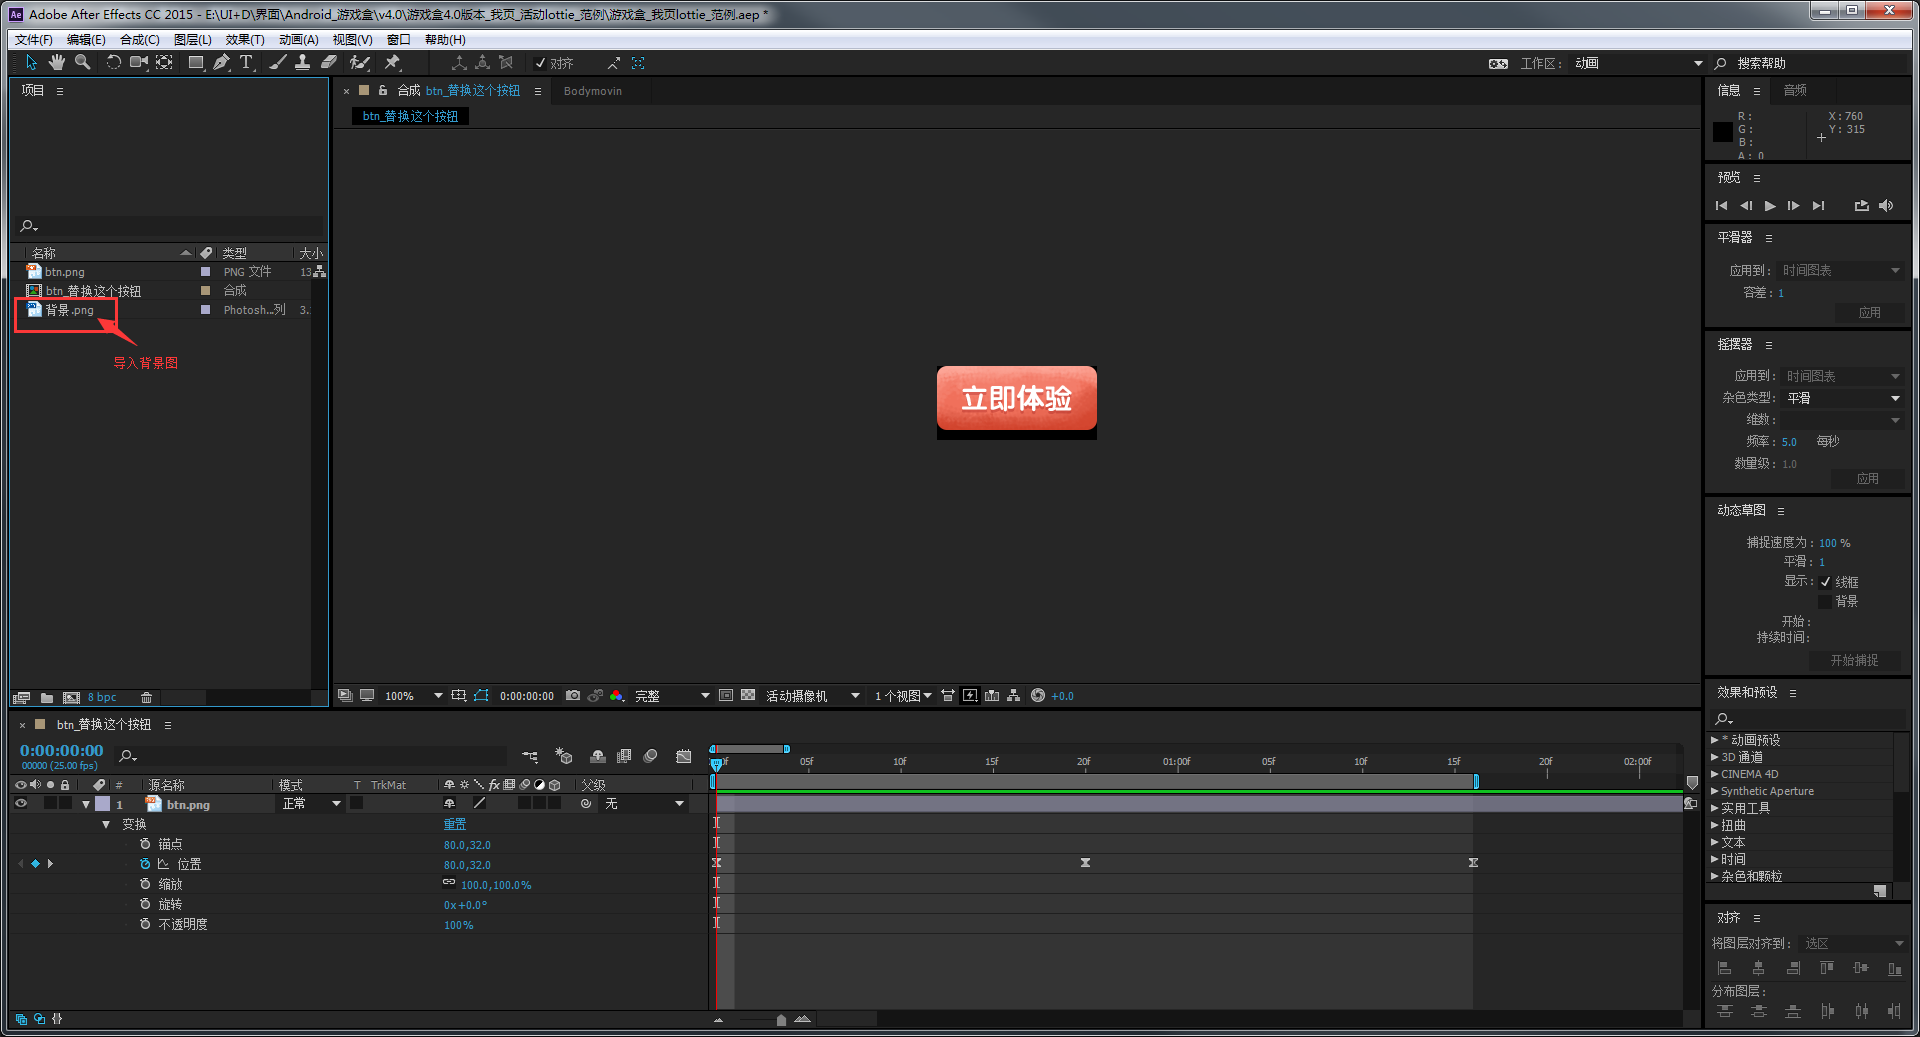Select the Hand tool

coord(57,63)
